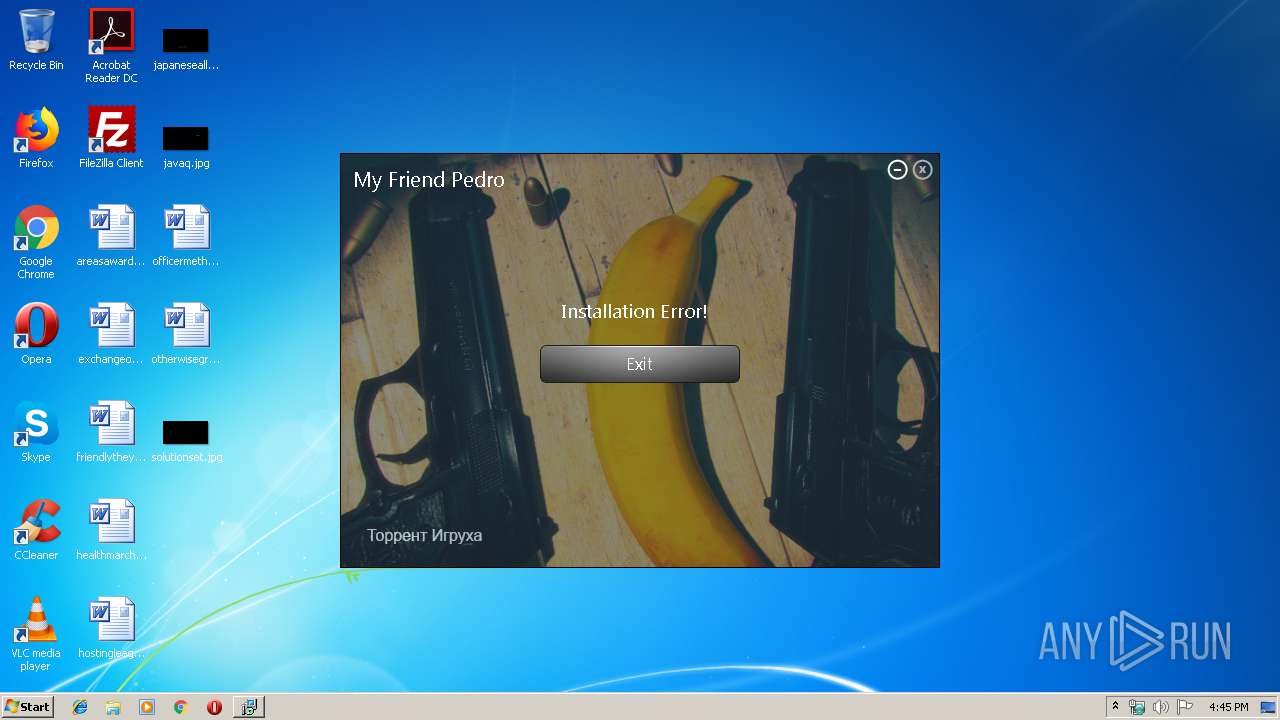Launch Google Chrome desktop shortcut

(x=36, y=242)
